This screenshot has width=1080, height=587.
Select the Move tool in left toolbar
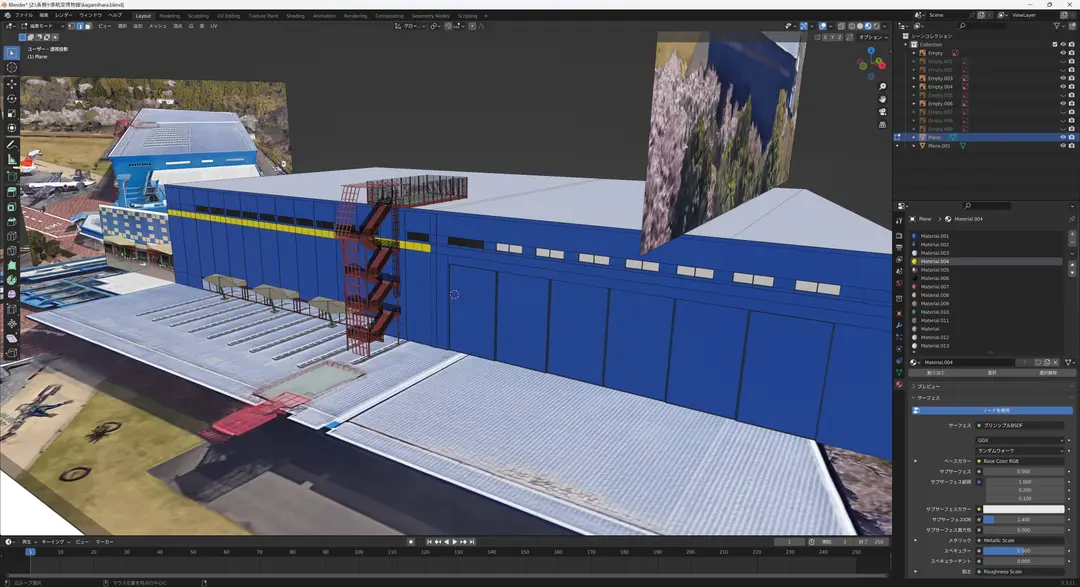(x=12, y=84)
